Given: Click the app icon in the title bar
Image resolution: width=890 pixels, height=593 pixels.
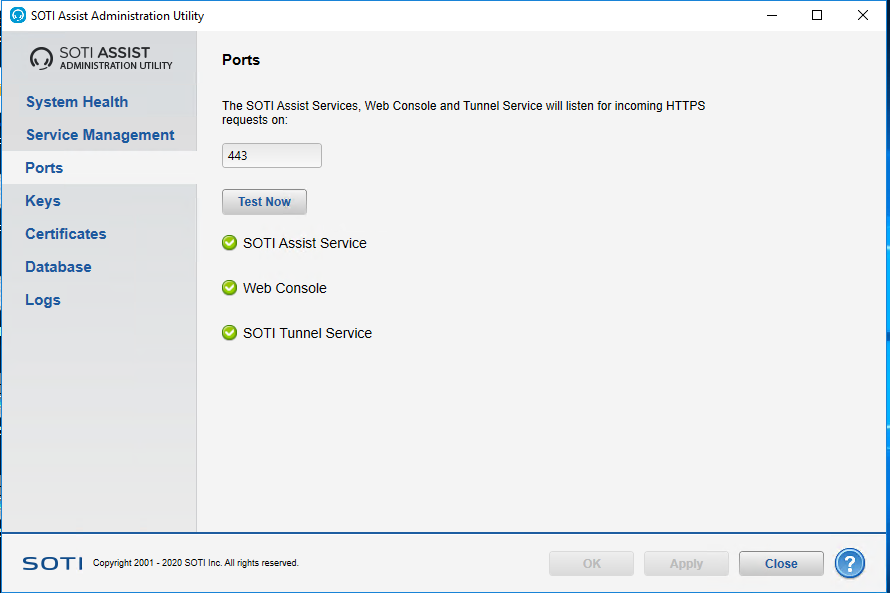Looking at the screenshot, I should (x=18, y=15).
